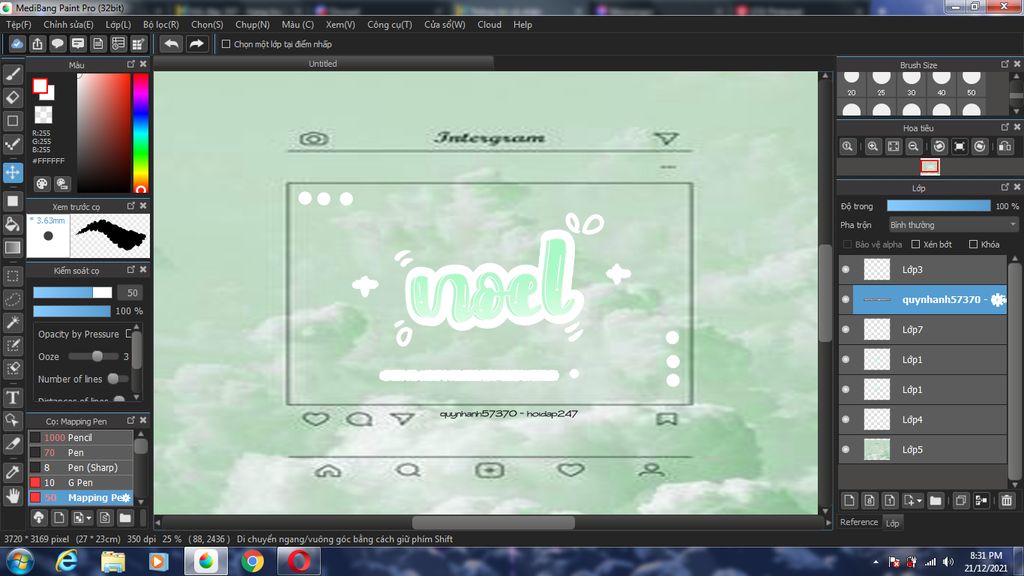The height and width of the screenshot is (576, 1024).
Task: Activate the Move tool
Action: (12, 172)
